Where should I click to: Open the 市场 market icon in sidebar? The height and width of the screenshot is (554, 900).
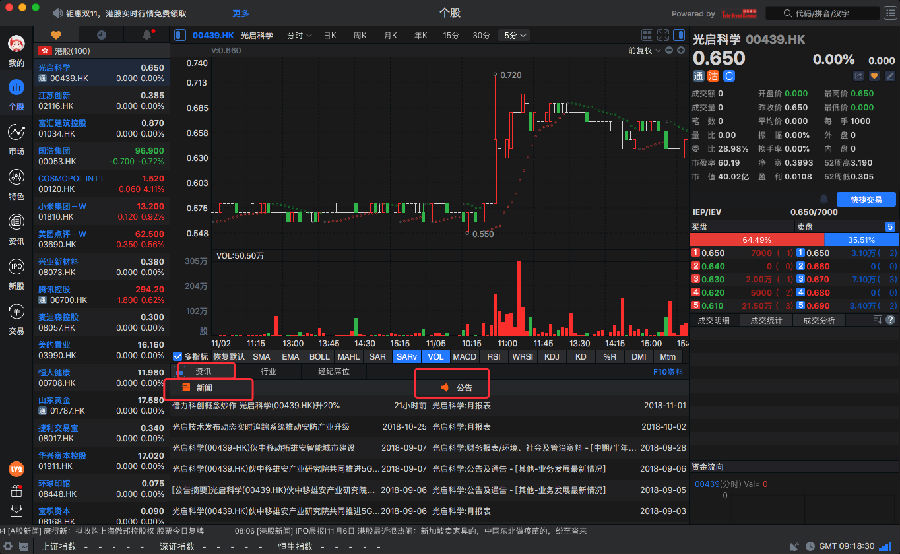pyautogui.click(x=16, y=133)
